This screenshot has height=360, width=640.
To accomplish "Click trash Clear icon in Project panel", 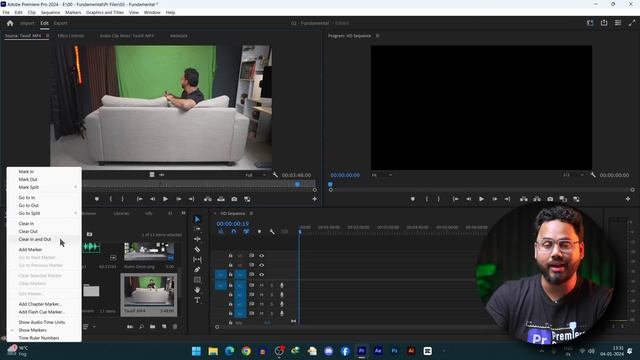I will [x=175, y=327].
